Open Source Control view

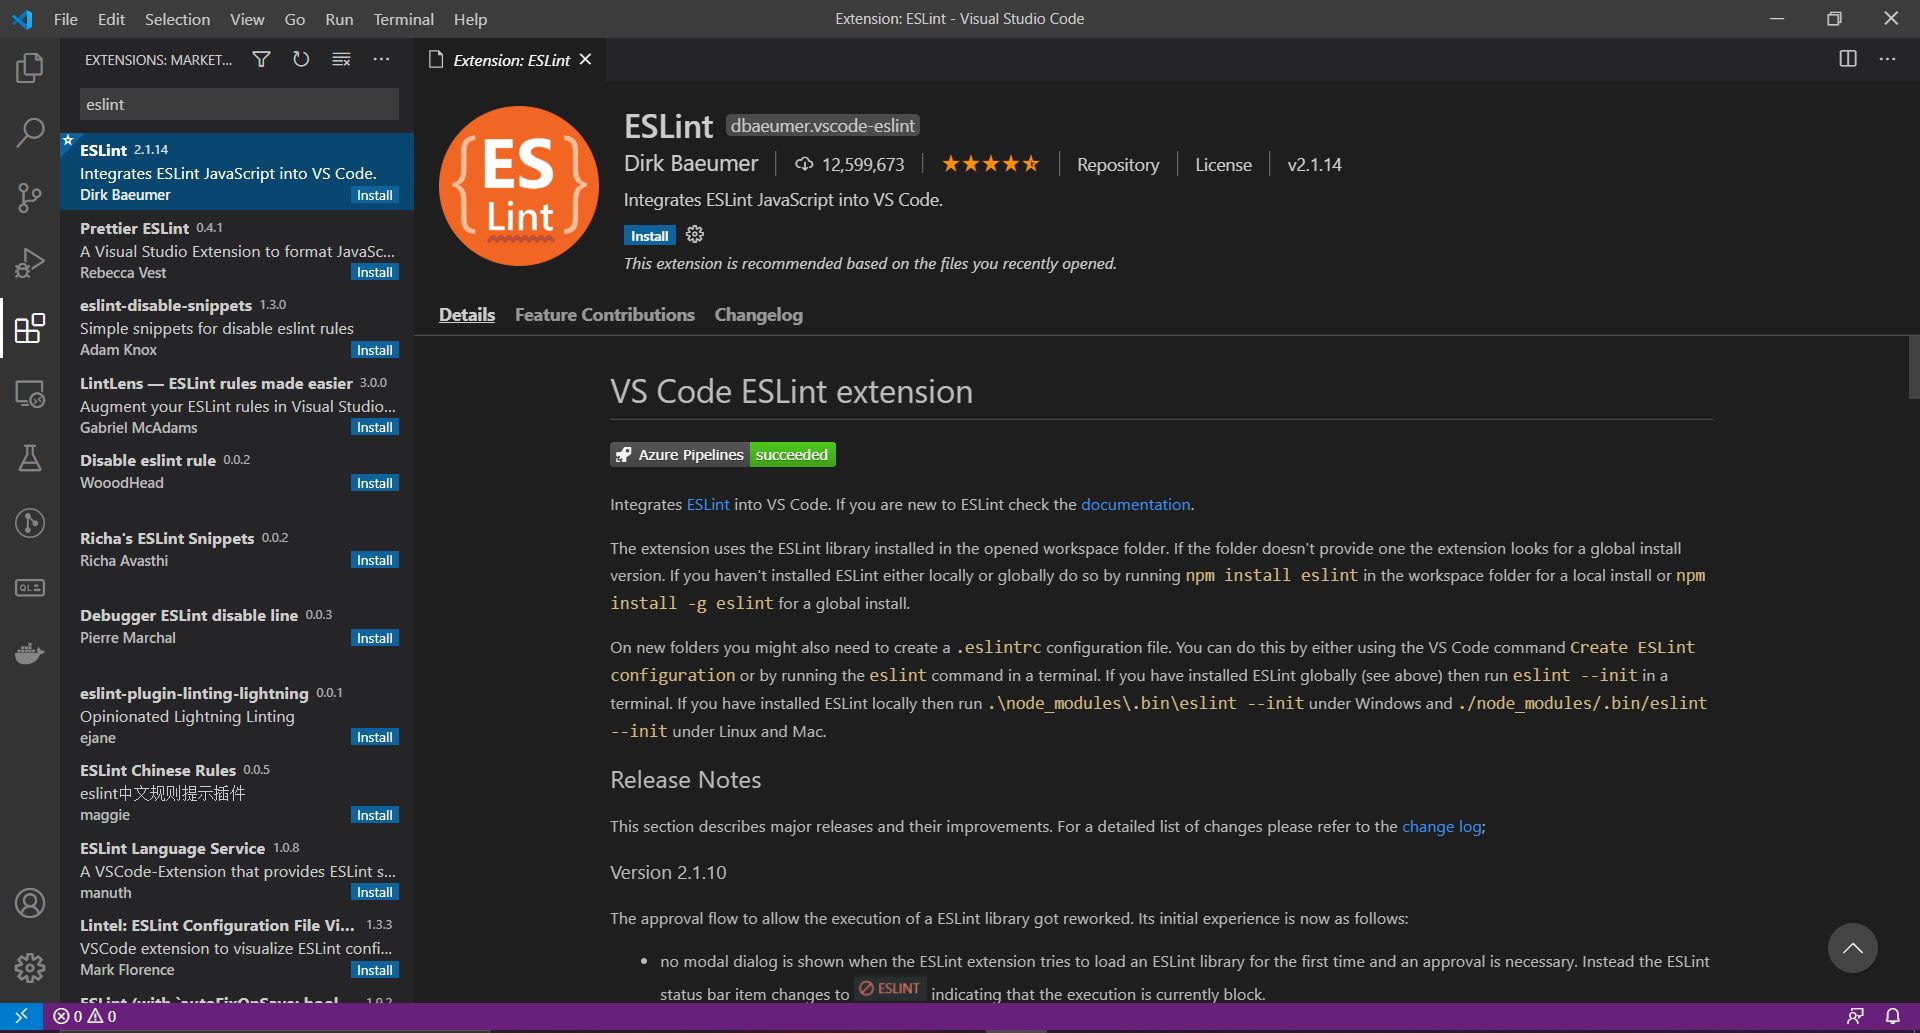point(30,197)
